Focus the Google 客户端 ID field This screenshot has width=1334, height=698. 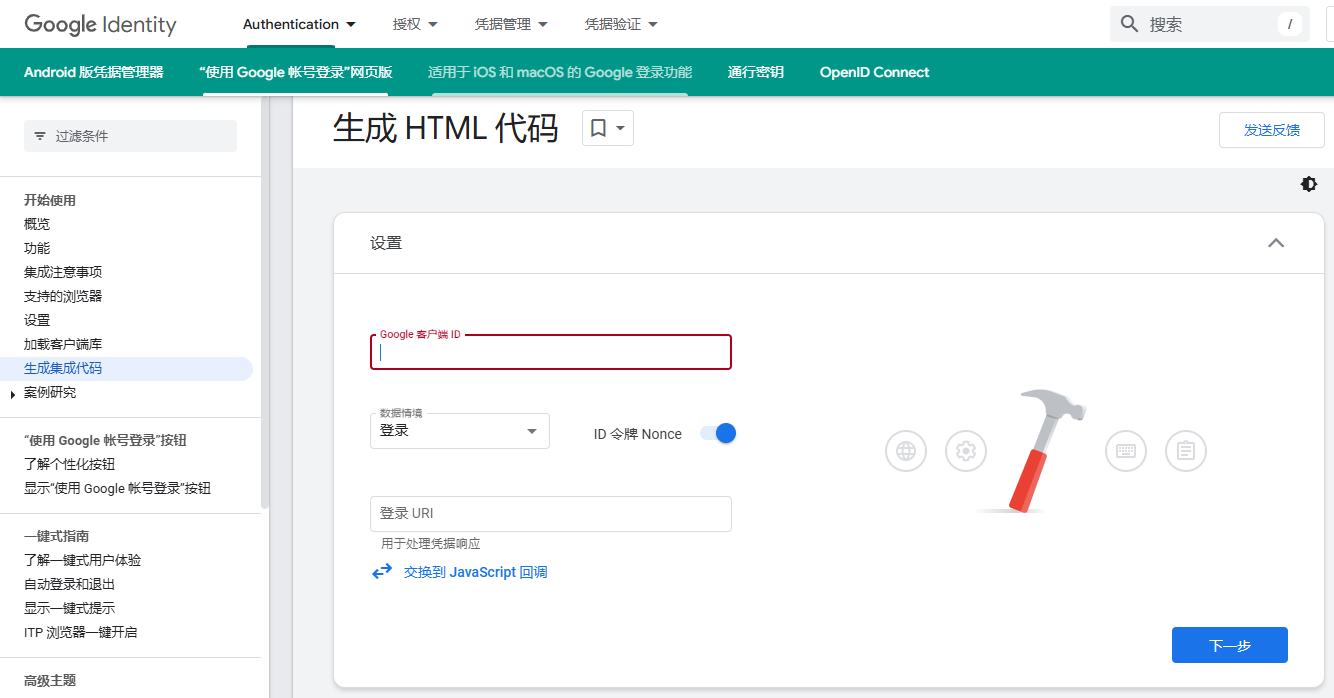551,352
